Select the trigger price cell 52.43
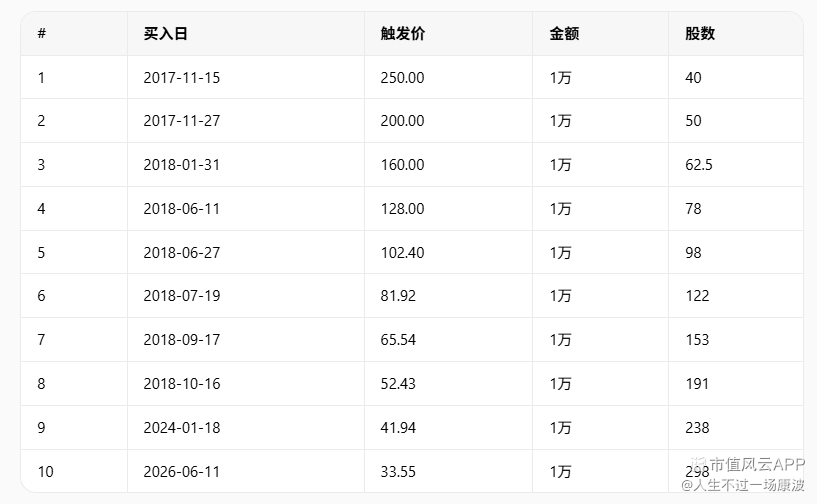This screenshot has height=504, width=817. (398, 384)
